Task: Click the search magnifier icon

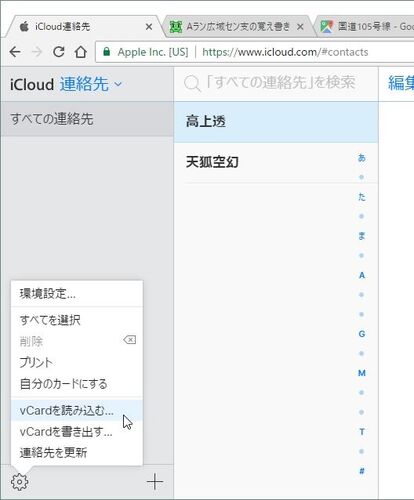Action: (192, 83)
